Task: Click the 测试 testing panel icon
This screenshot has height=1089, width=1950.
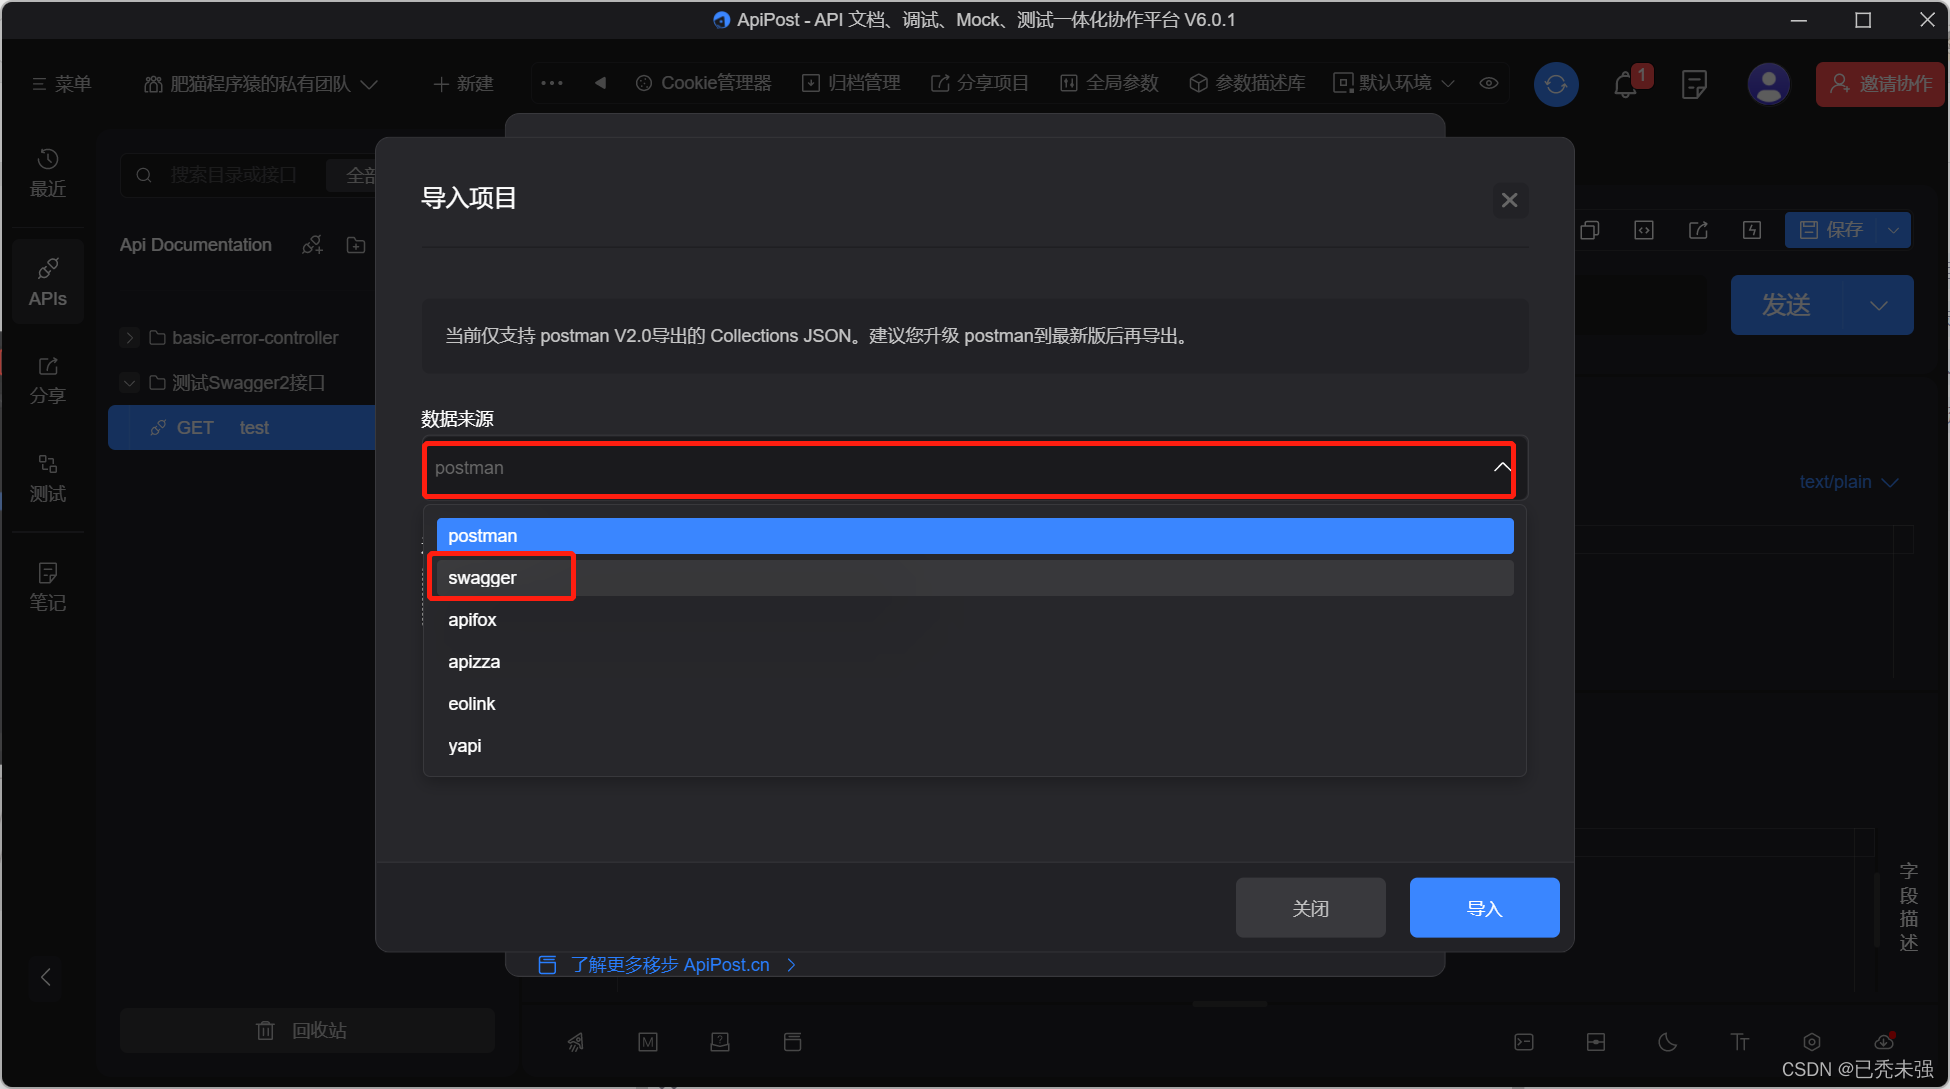Action: point(48,477)
